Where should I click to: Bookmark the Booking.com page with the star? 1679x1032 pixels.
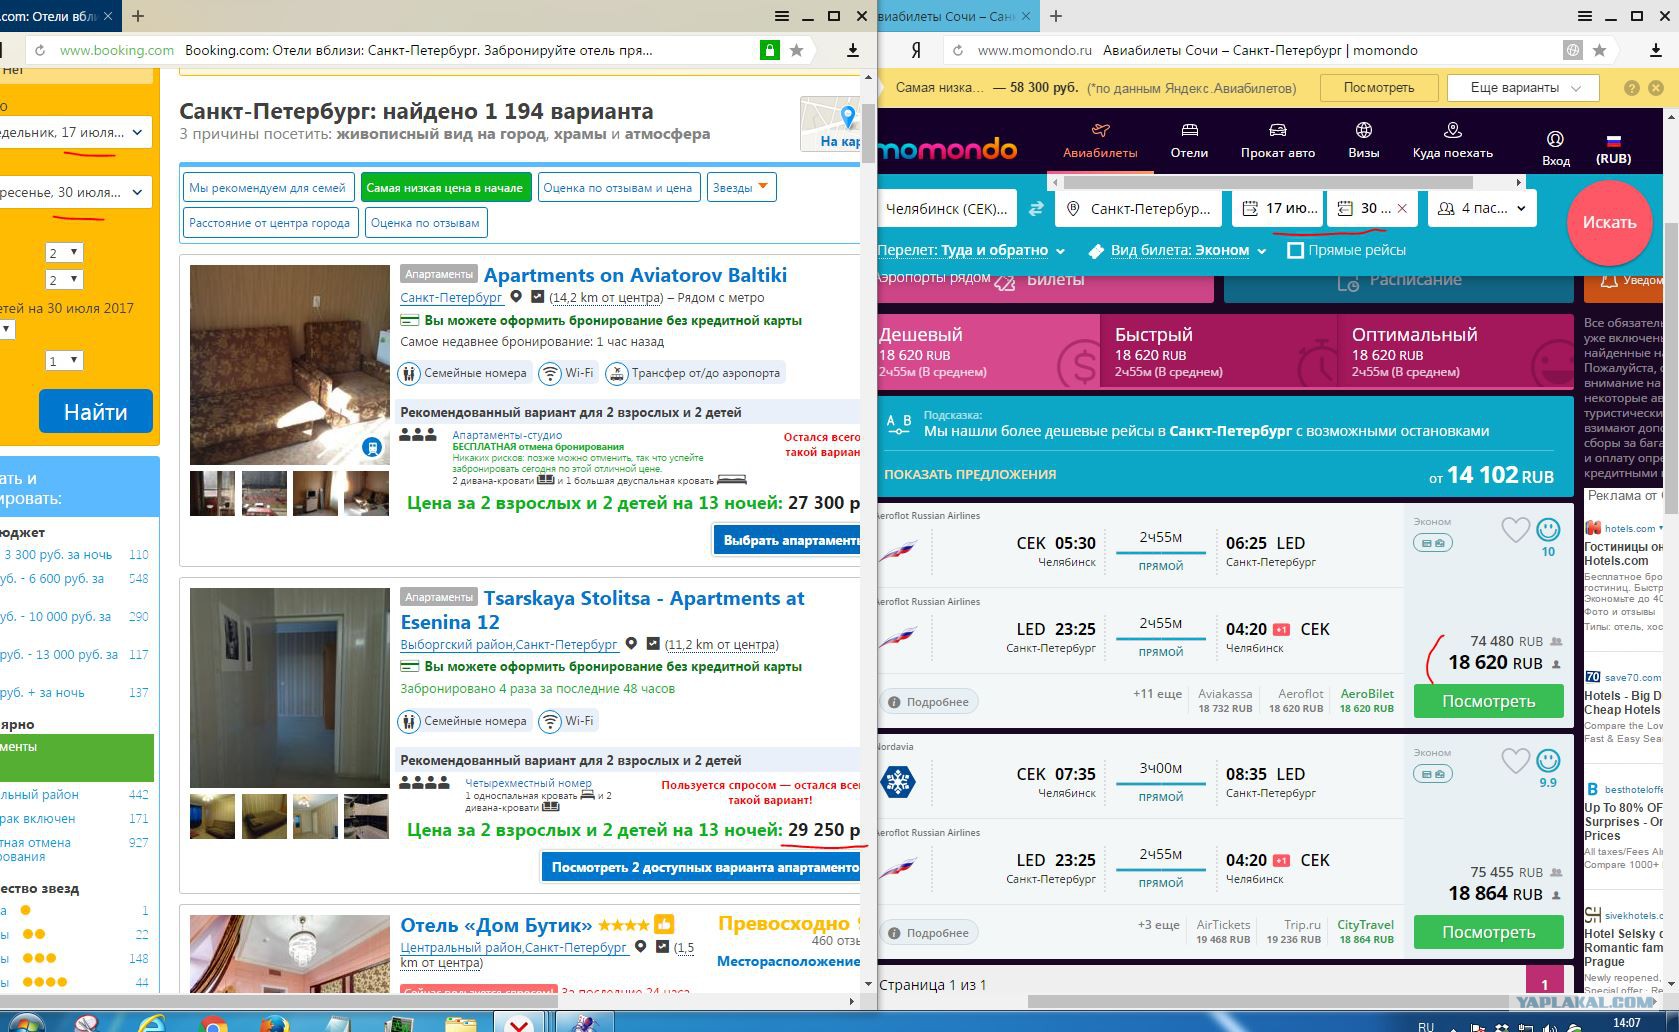(x=797, y=50)
